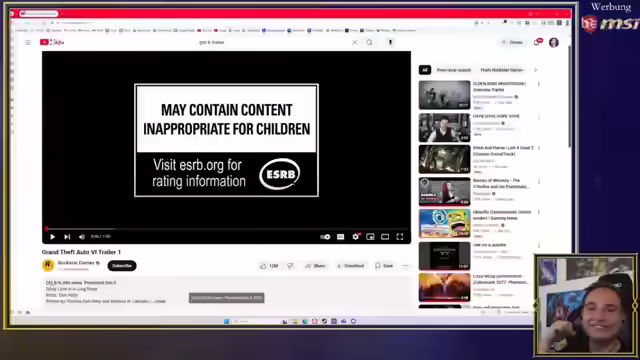Open the notifications bell
Viewport: 640px width, 360px height.
pos(537,42)
